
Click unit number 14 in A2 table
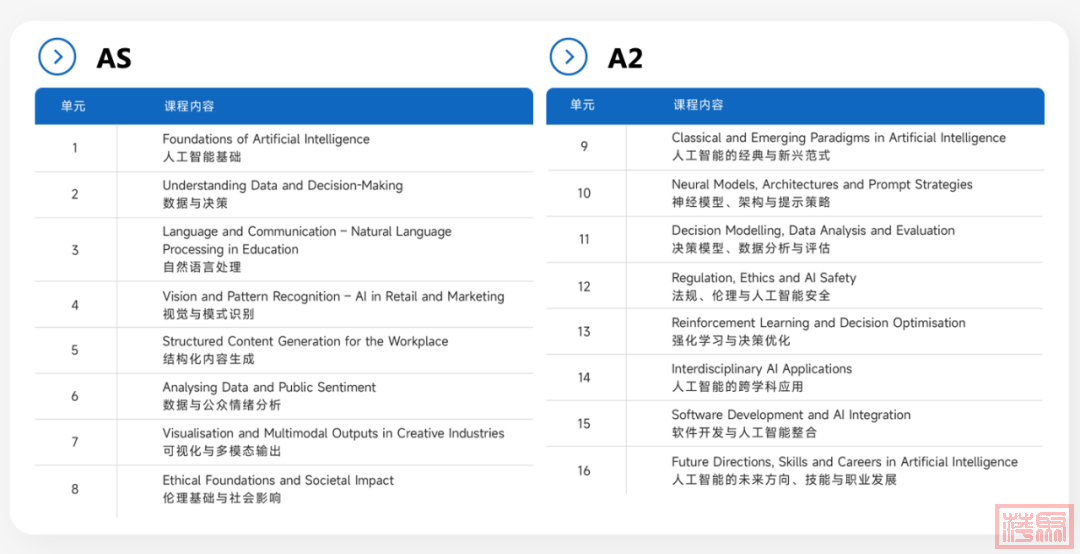click(x=584, y=378)
